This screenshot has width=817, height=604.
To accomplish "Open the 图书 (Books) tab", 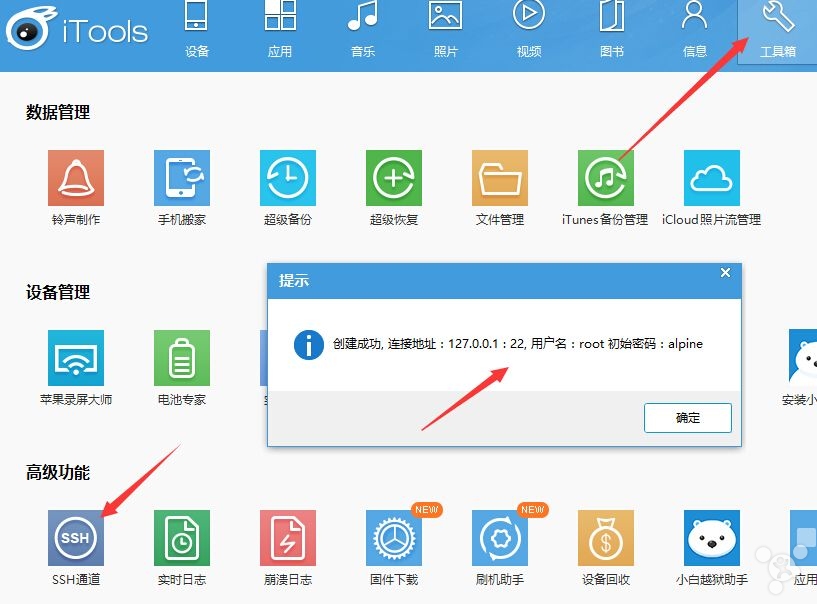I will (x=612, y=30).
